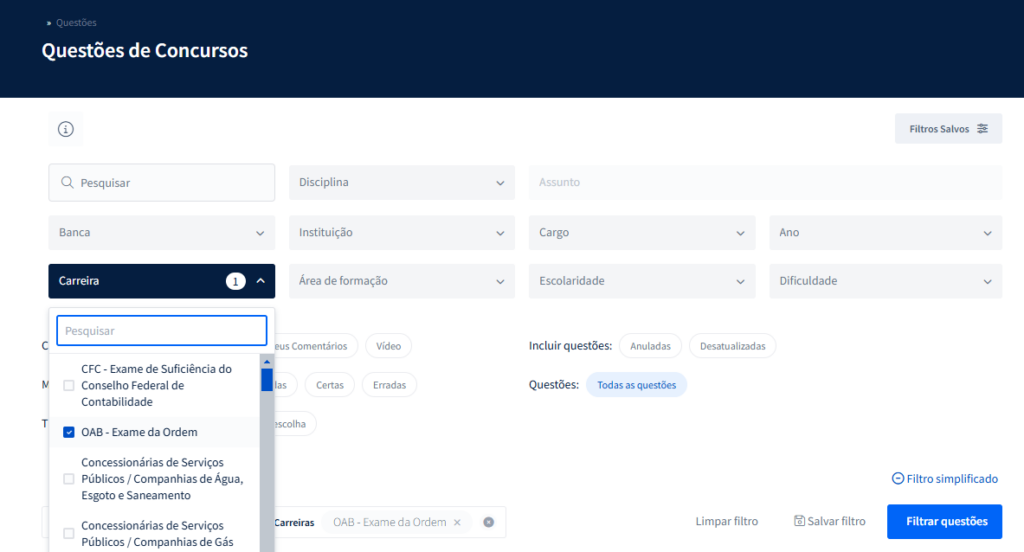Toggle the Certas filter chip

click(x=330, y=385)
